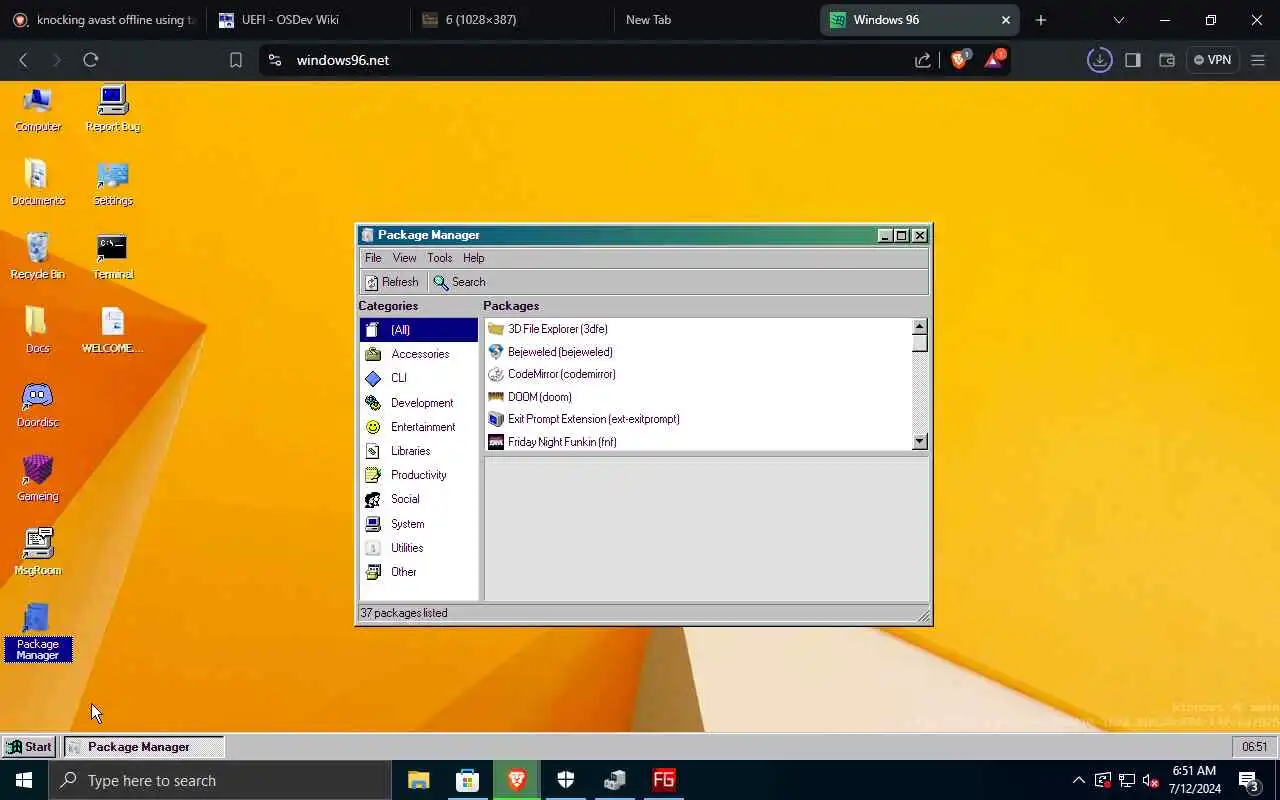Select the Package Manager desktop icon
The height and width of the screenshot is (800, 1280).
[x=38, y=632]
